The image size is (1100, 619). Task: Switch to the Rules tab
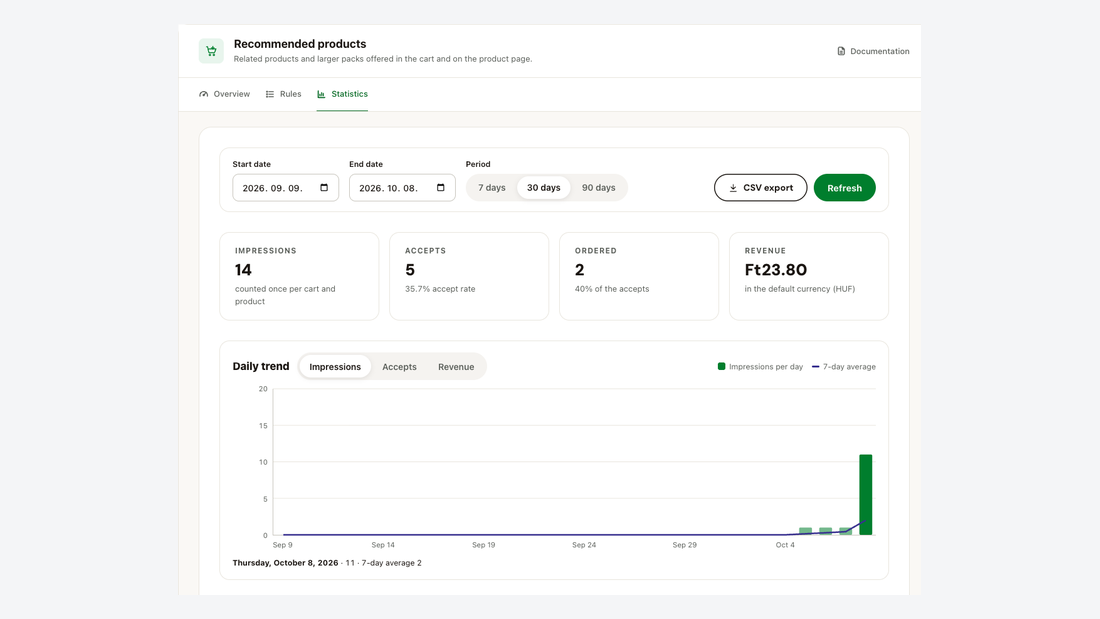283,94
